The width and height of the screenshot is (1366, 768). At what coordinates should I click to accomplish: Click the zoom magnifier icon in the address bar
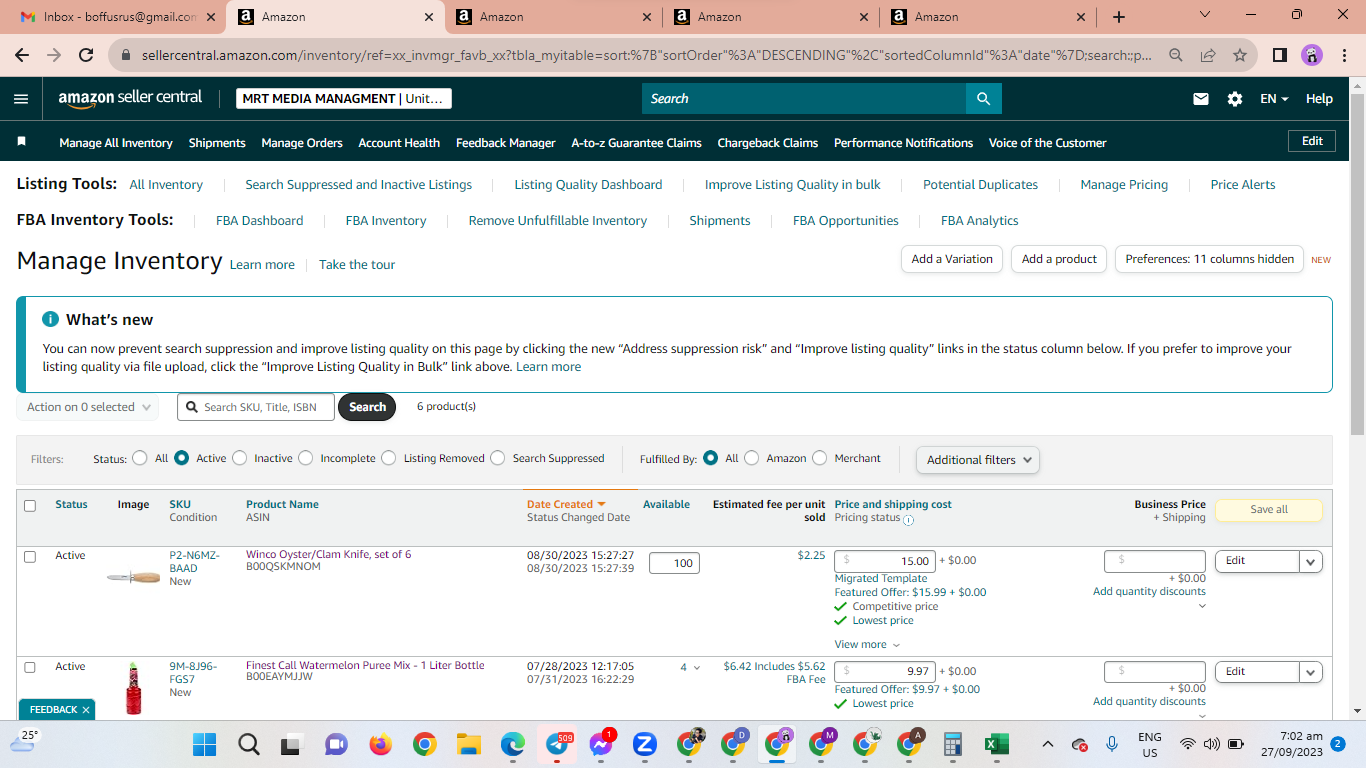(1176, 55)
